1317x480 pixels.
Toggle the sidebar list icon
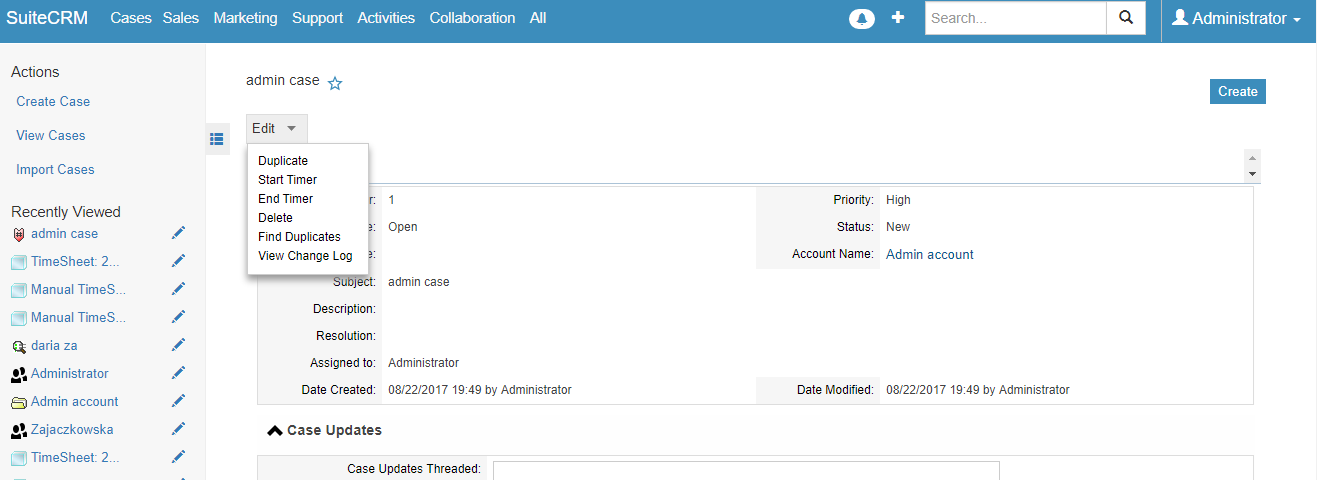point(217,140)
